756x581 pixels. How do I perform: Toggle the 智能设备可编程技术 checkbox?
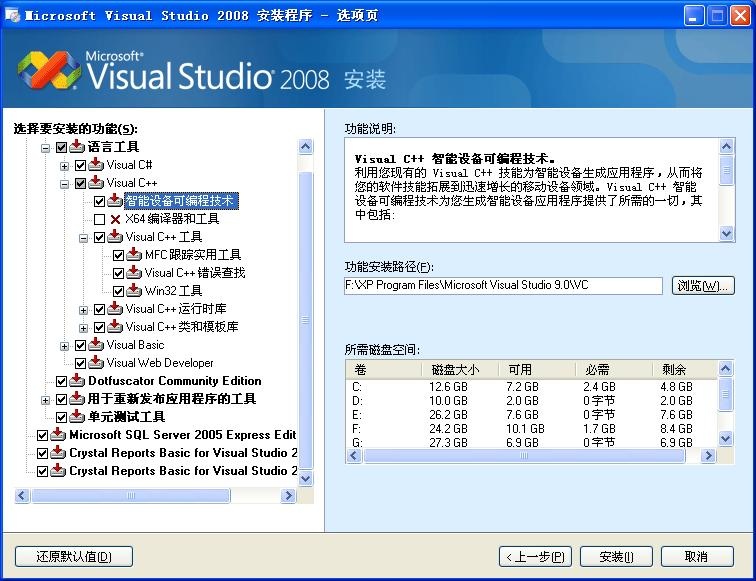(99, 201)
